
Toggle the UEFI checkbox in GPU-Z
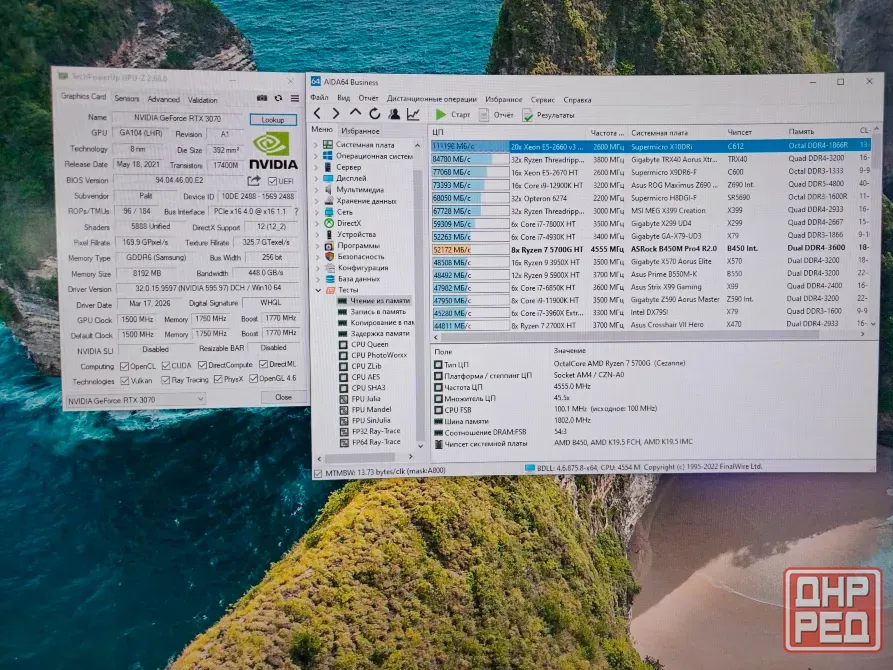pyautogui.click(x=272, y=181)
